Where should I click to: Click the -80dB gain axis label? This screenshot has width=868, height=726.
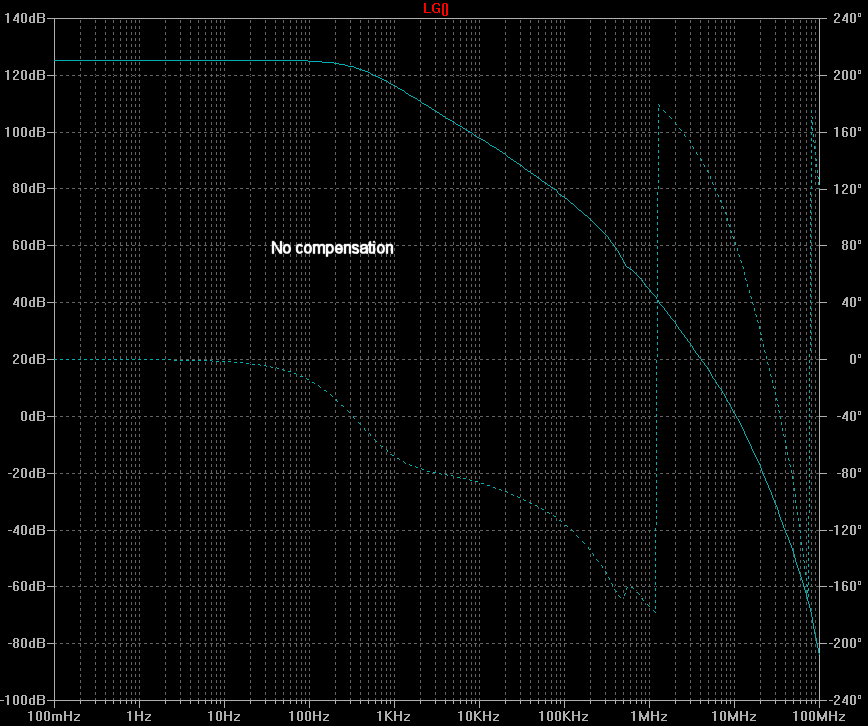[x=26, y=643]
